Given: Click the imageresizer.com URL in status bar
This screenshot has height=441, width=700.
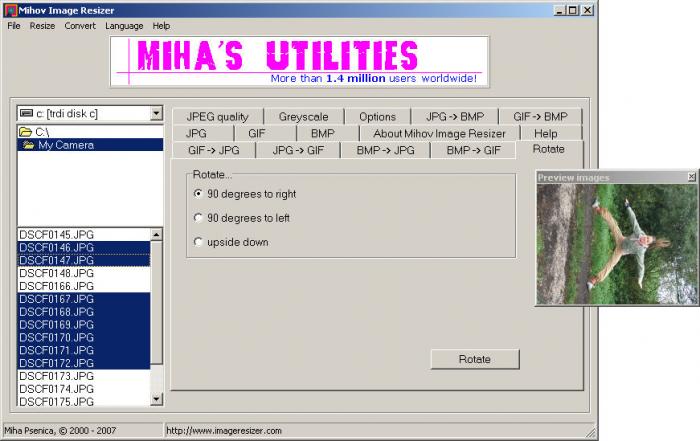Looking at the screenshot, I should [x=224, y=431].
